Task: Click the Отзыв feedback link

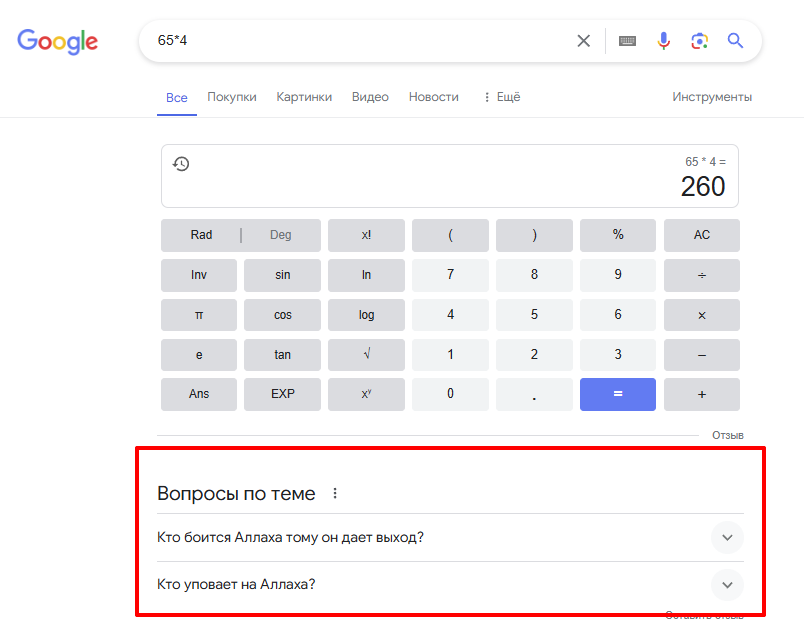Action: 727,436
